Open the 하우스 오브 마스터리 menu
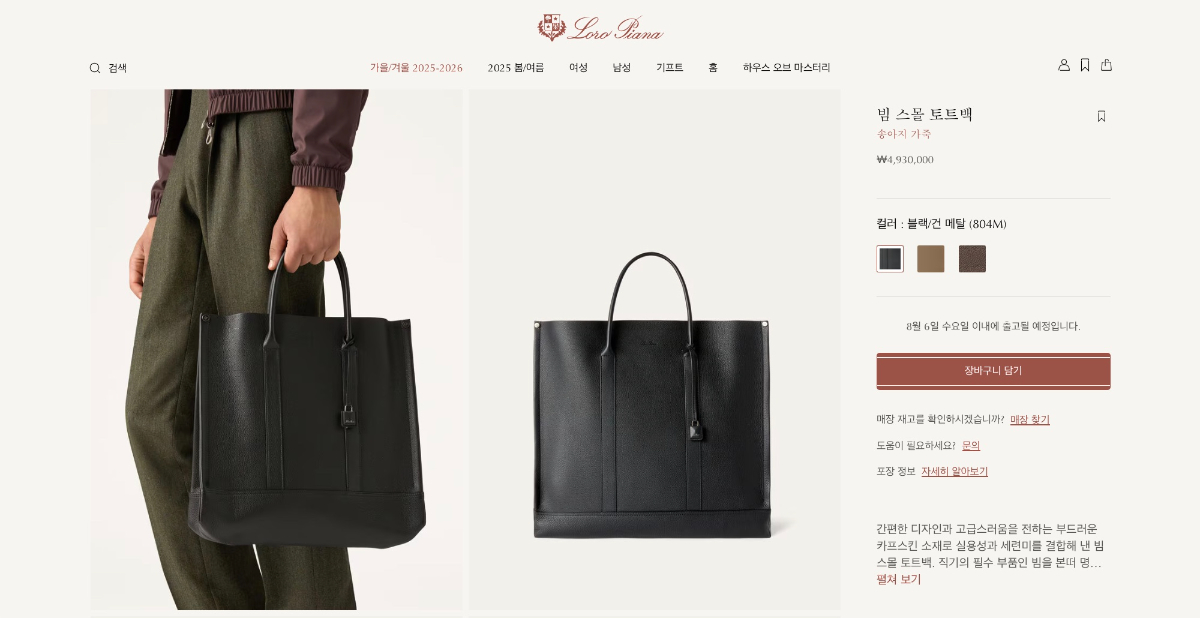The image size is (1200, 618). (x=786, y=68)
